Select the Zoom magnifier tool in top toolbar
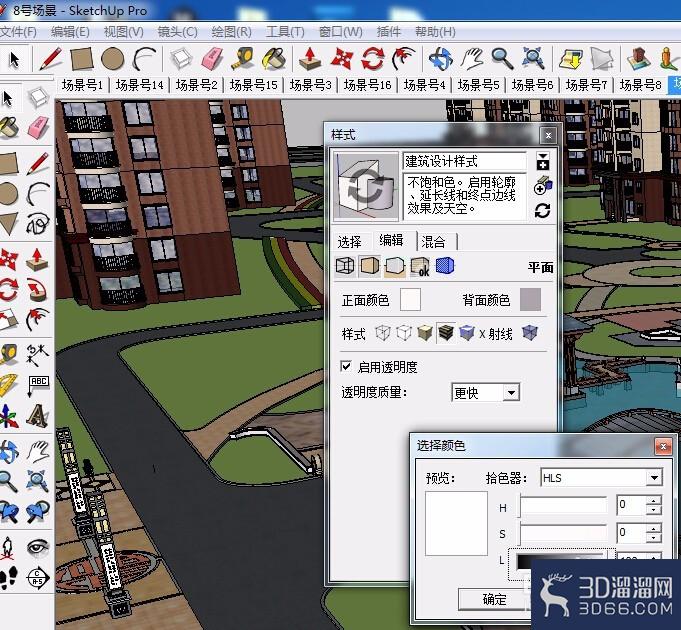Viewport: 681px width, 630px height. [502, 59]
